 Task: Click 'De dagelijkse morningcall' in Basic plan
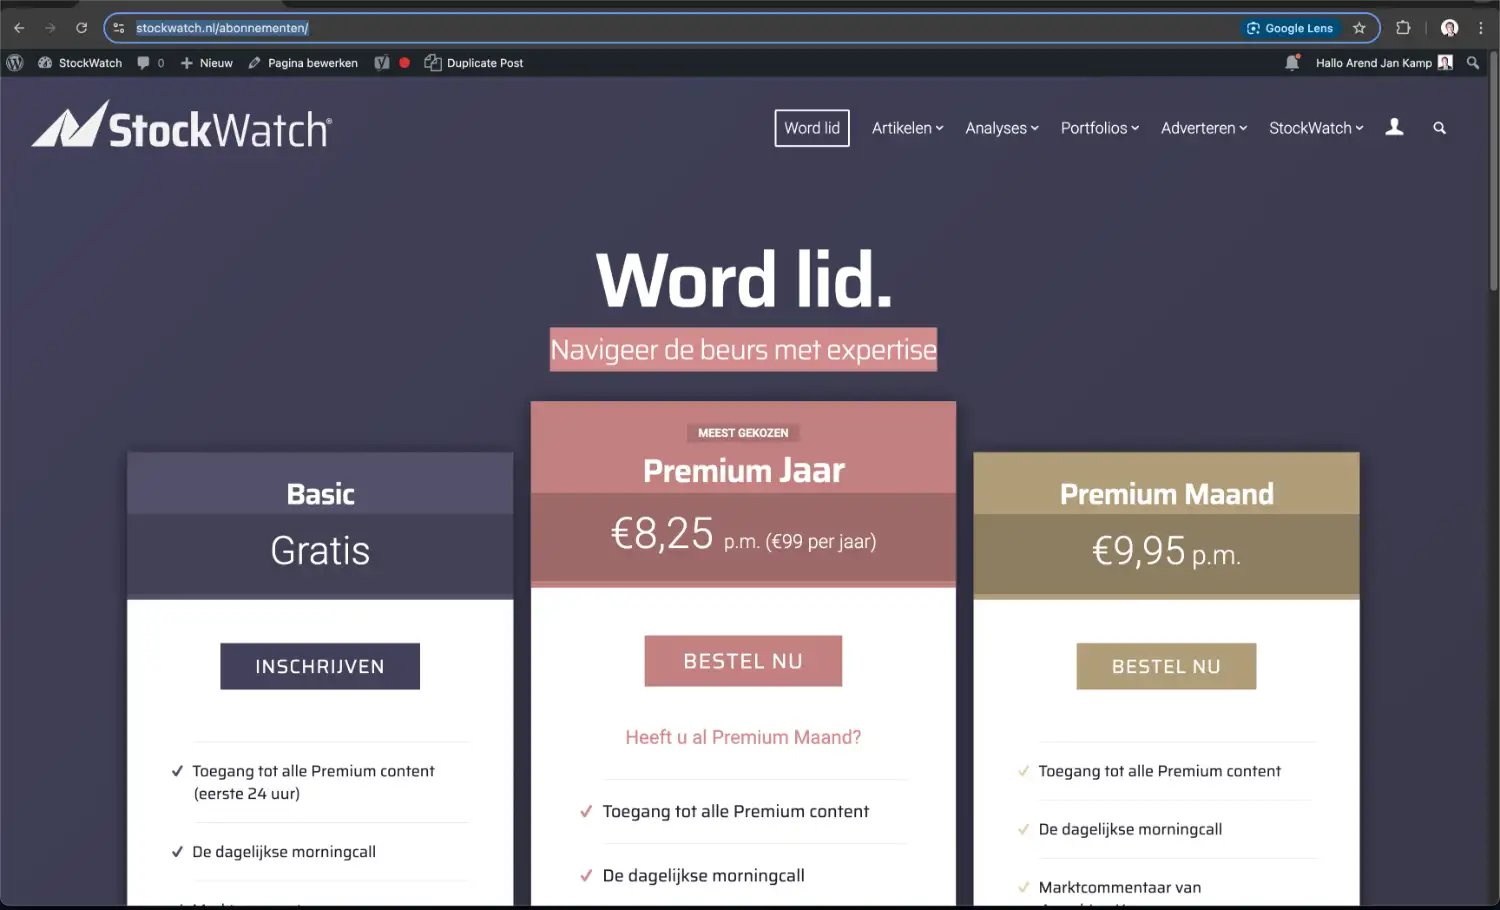(x=284, y=852)
